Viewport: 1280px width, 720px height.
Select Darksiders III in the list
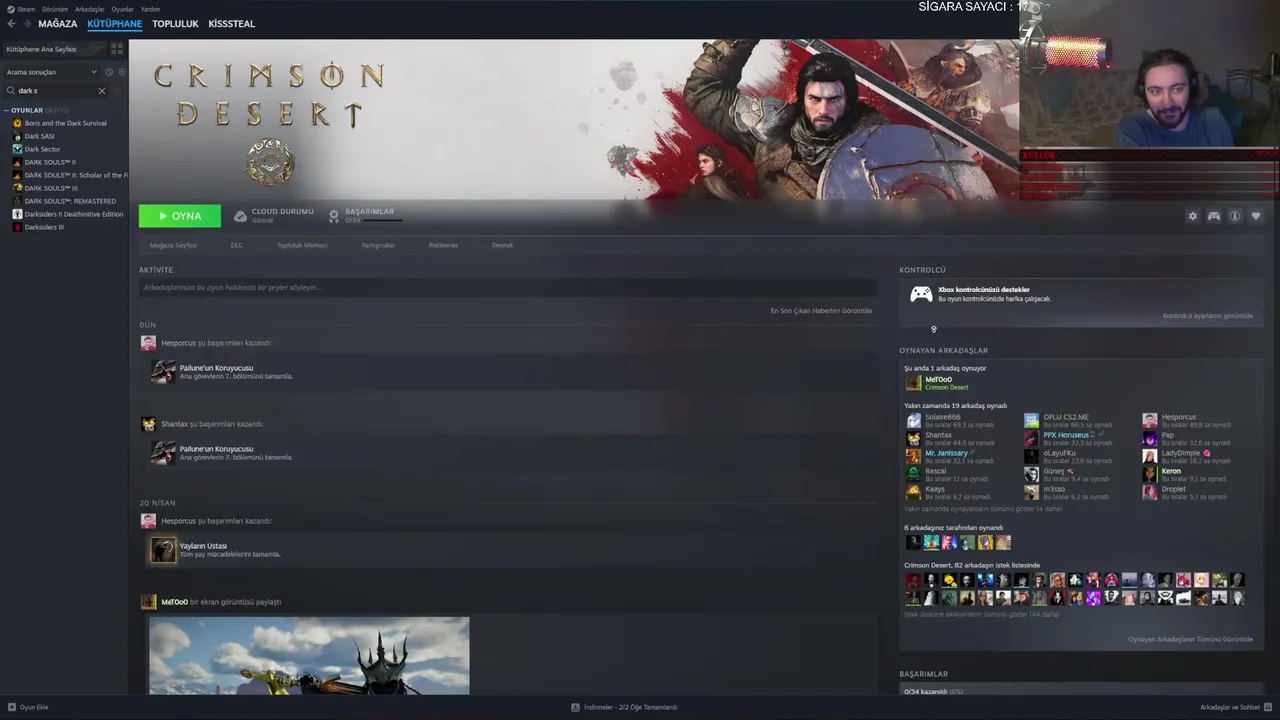(x=44, y=227)
